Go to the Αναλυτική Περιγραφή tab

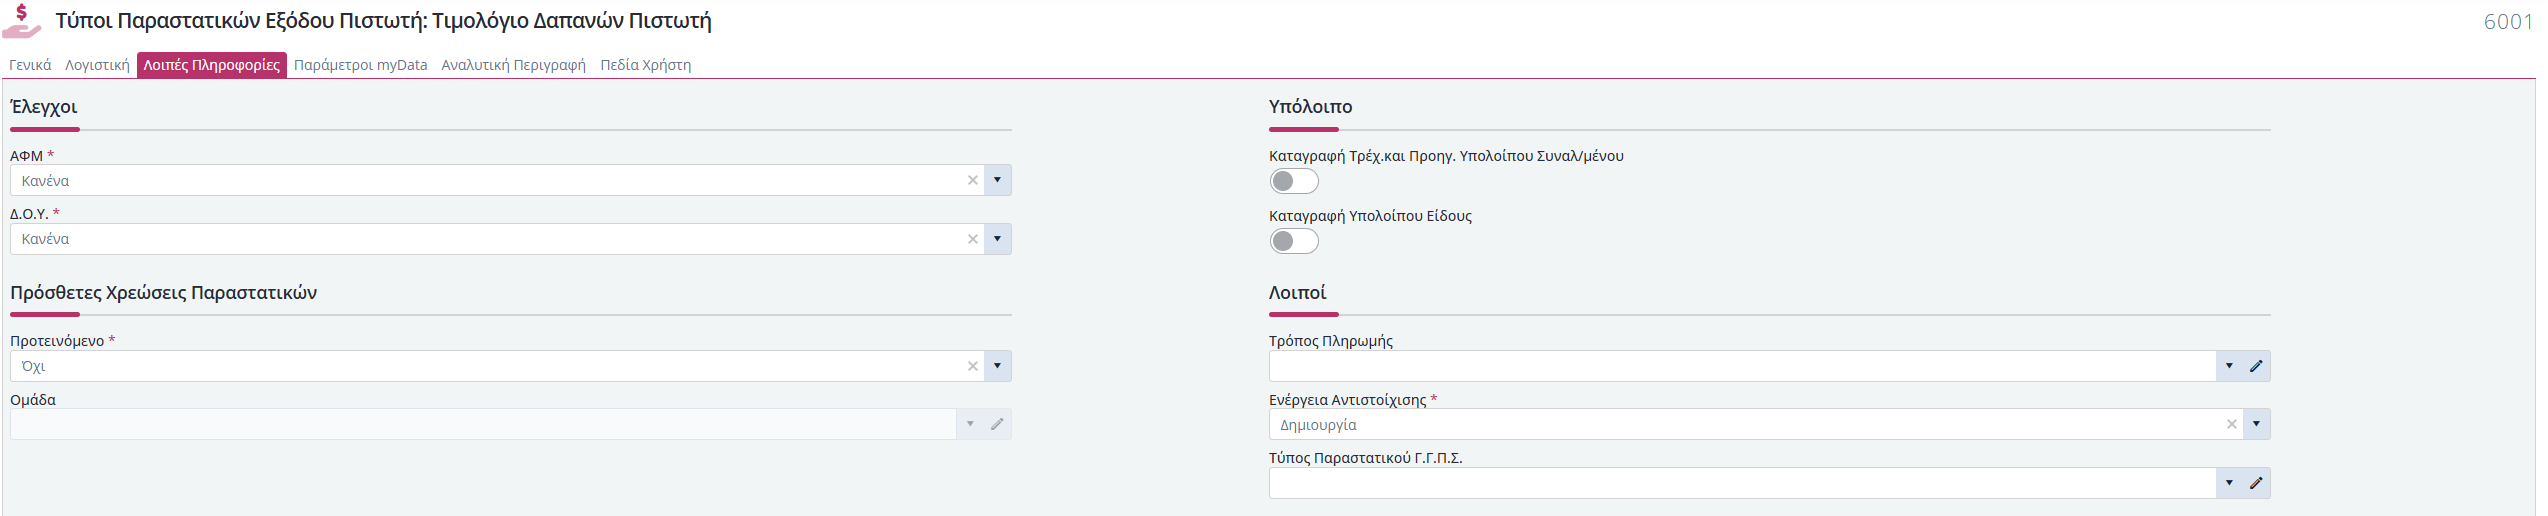pos(513,65)
